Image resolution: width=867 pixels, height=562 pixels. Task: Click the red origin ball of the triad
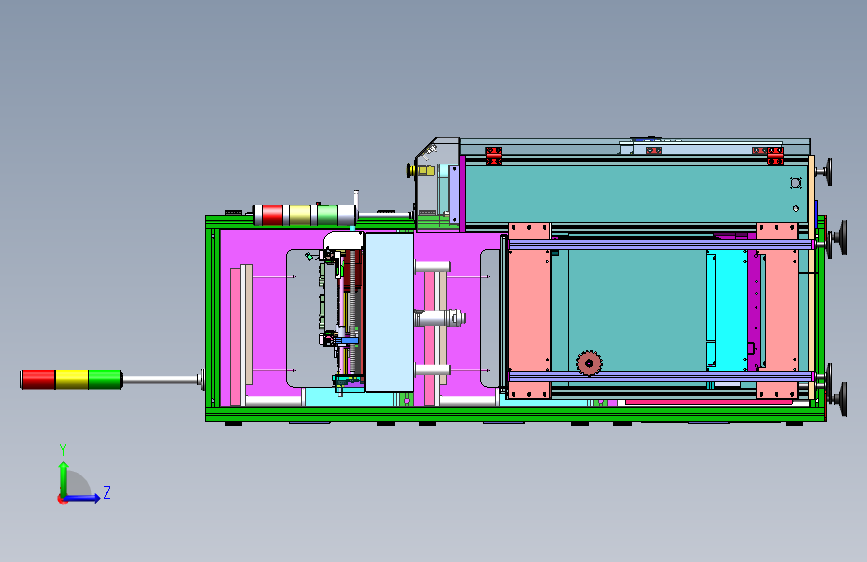(x=62, y=499)
